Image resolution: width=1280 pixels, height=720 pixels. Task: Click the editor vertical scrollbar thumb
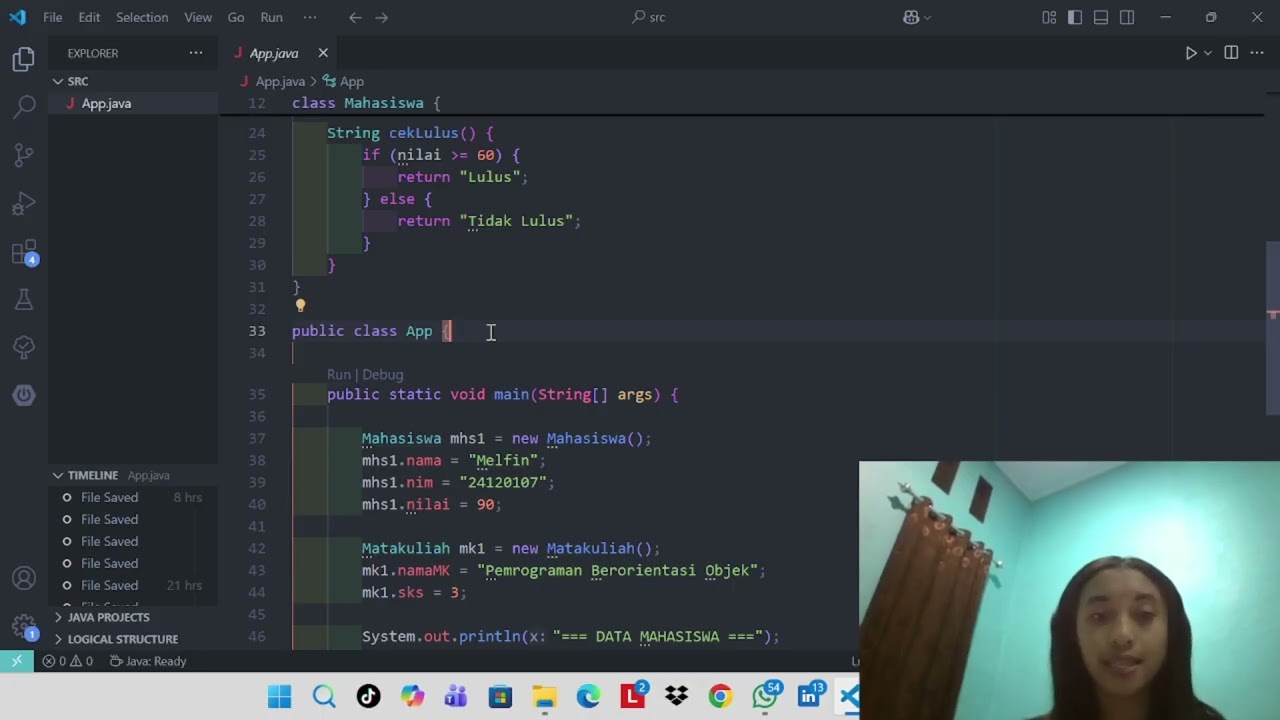1272,328
